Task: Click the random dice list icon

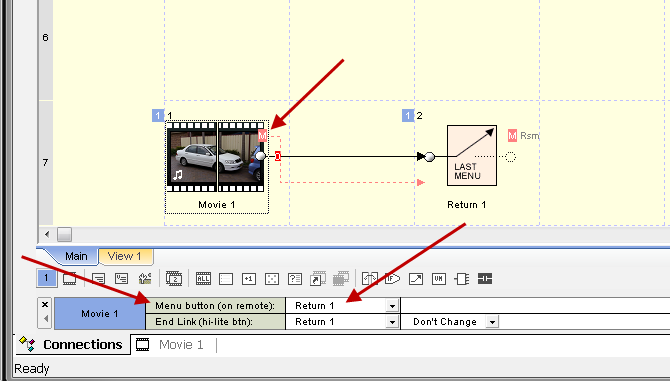Action: click(x=272, y=279)
